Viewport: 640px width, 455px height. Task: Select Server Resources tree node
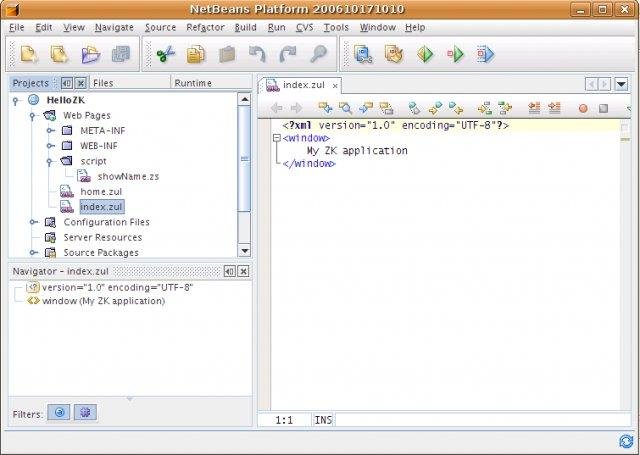point(102,237)
